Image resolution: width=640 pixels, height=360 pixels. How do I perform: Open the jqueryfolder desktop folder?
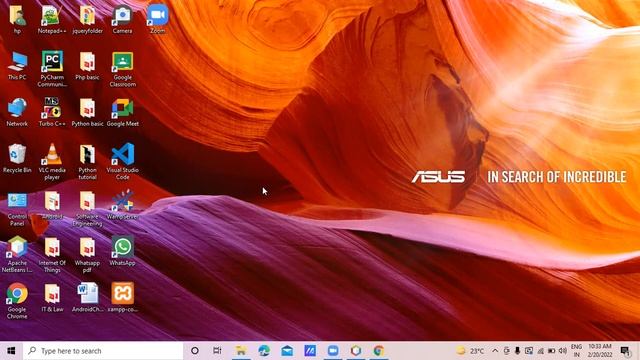tap(87, 20)
